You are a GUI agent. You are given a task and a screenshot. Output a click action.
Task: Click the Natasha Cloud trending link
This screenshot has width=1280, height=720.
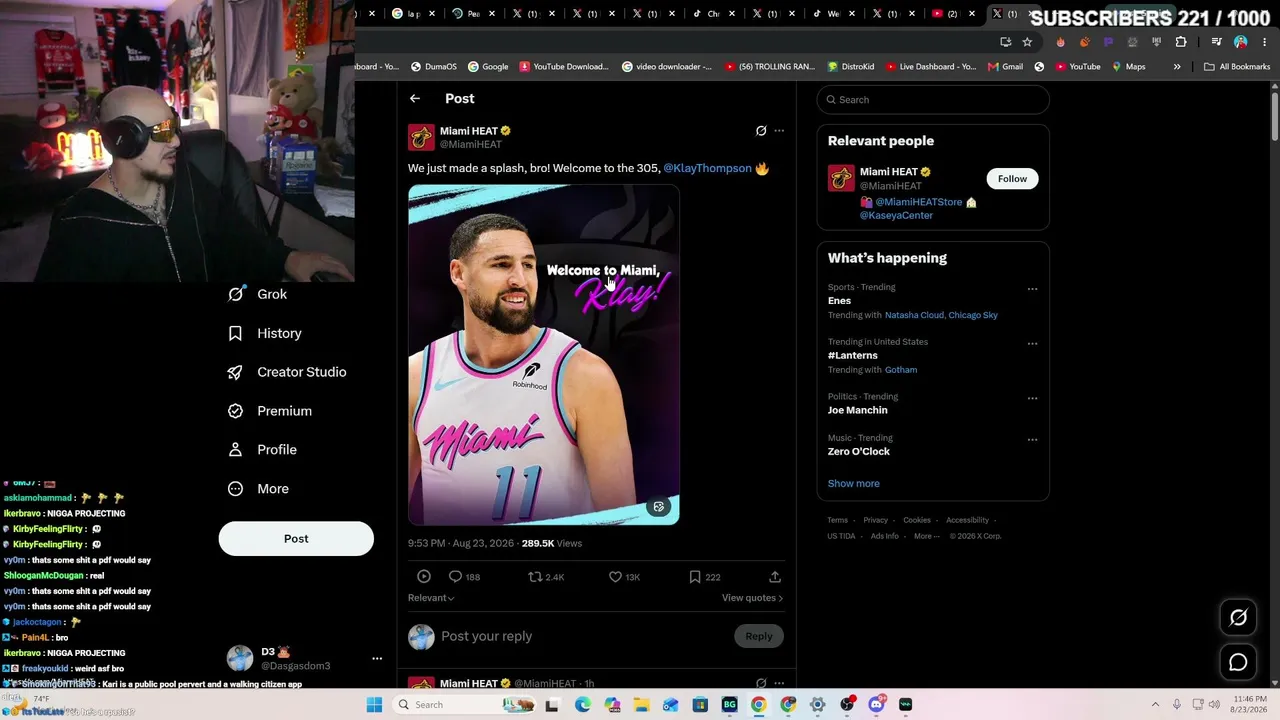coord(914,315)
